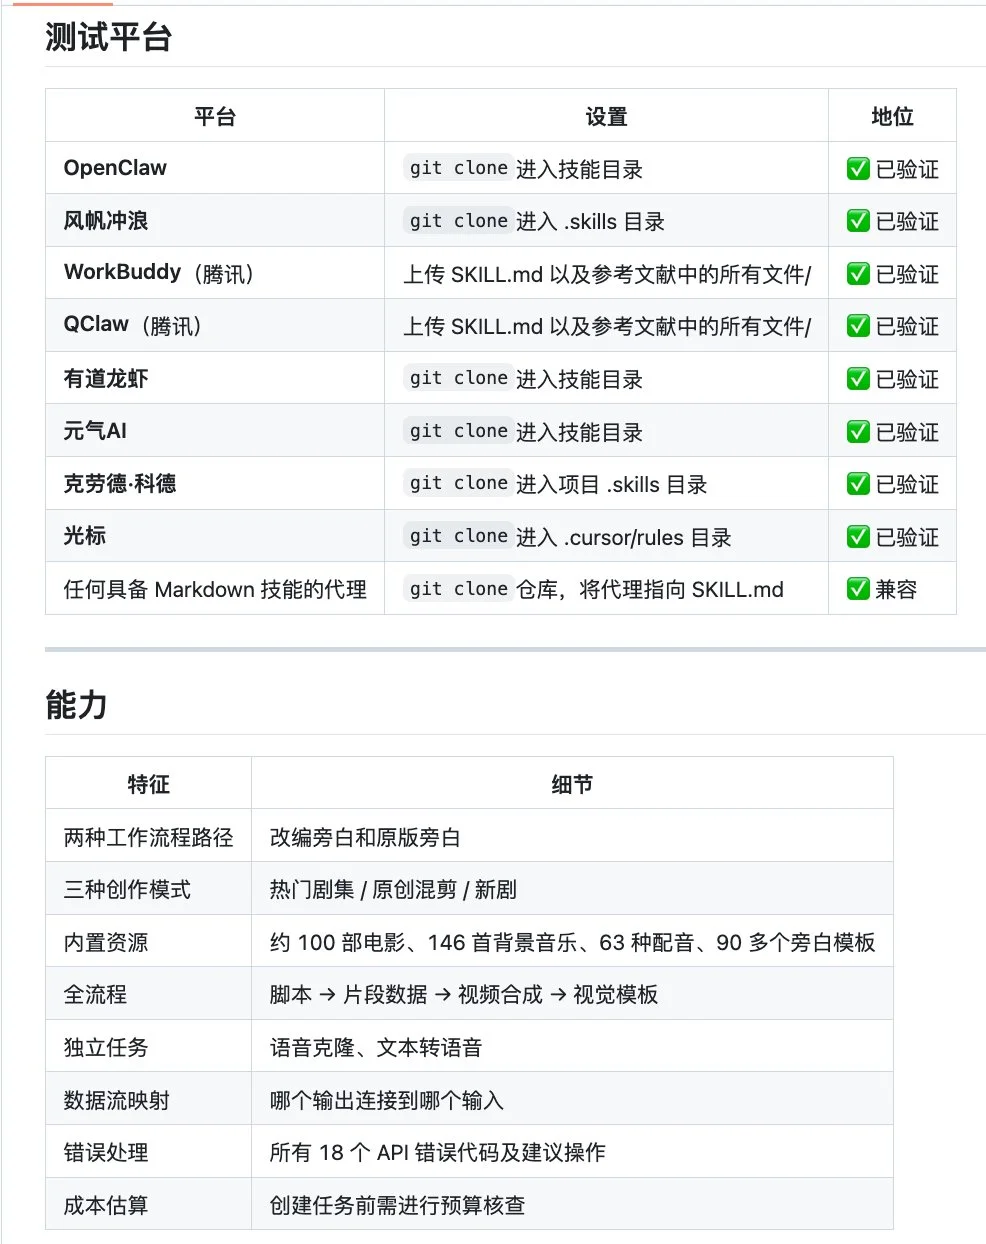Click the QClaw（腾讯）cell

[215, 325]
